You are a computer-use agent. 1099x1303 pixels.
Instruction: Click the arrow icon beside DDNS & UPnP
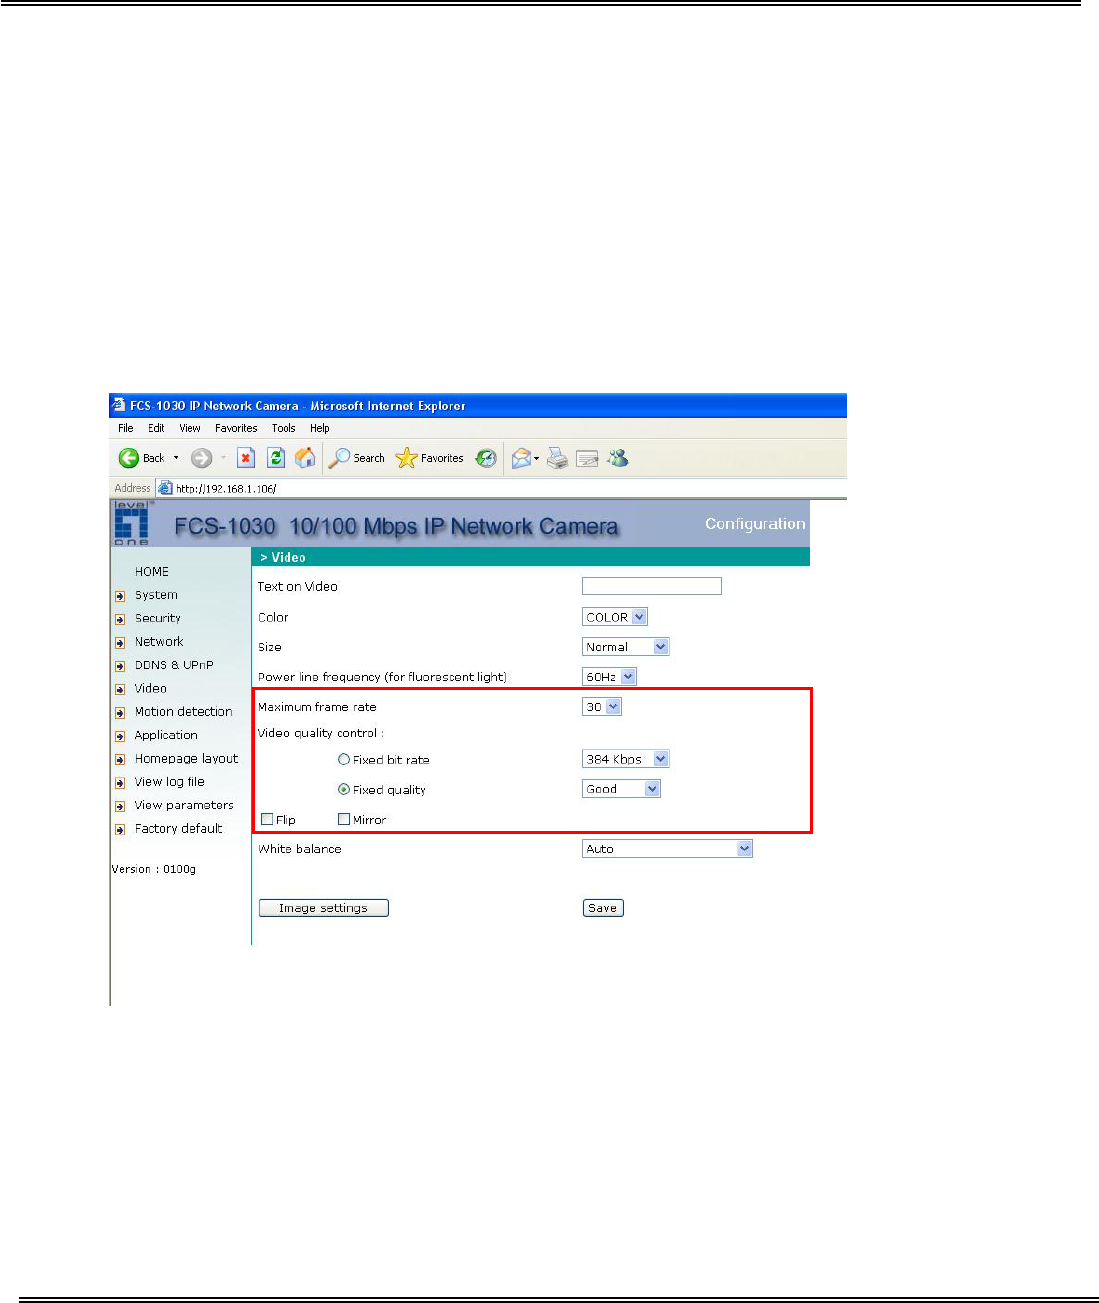tap(120, 666)
